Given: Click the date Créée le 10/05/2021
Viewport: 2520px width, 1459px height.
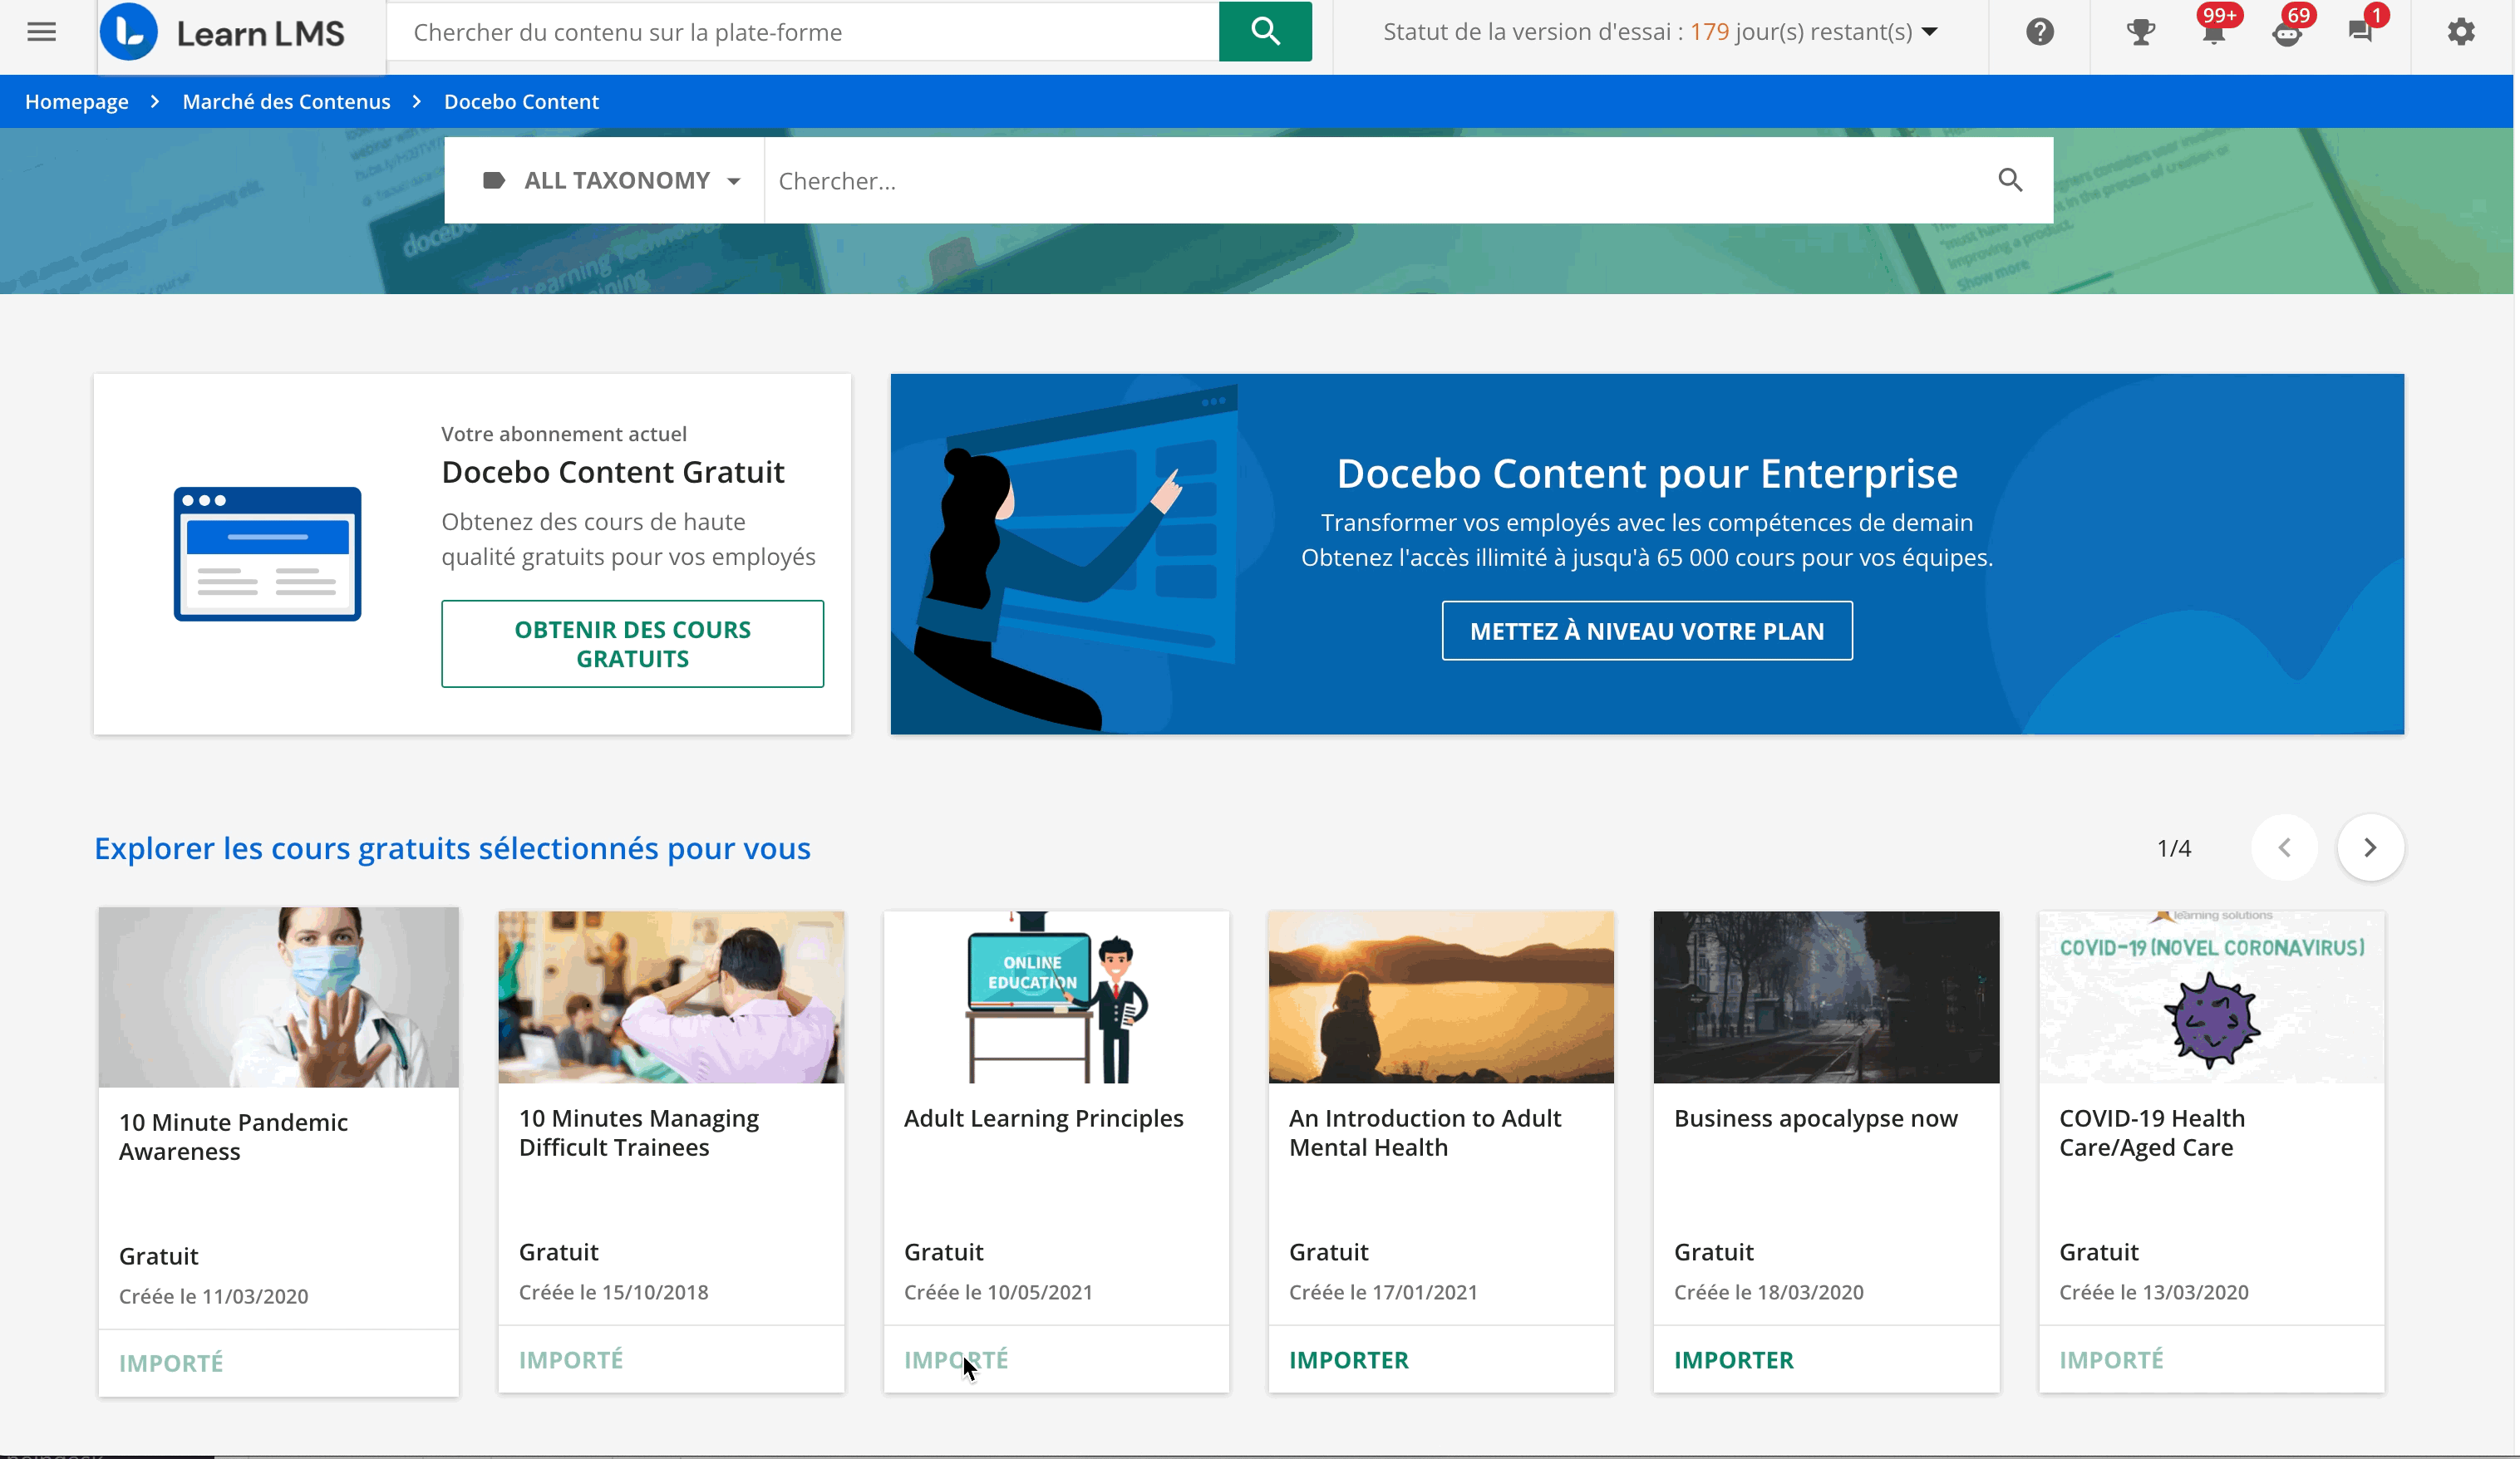Looking at the screenshot, I should point(998,1293).
